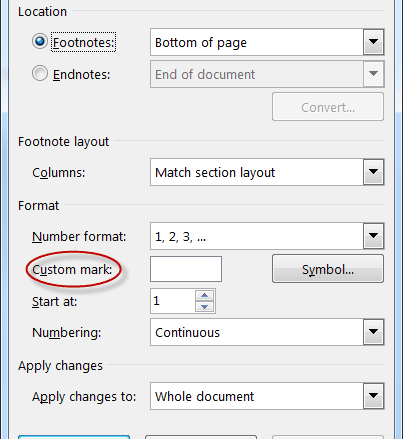The width and height of the screenshot is (403, 439).
Task: Expand the Number format dropdown arrow
Action: coord(373,236)
